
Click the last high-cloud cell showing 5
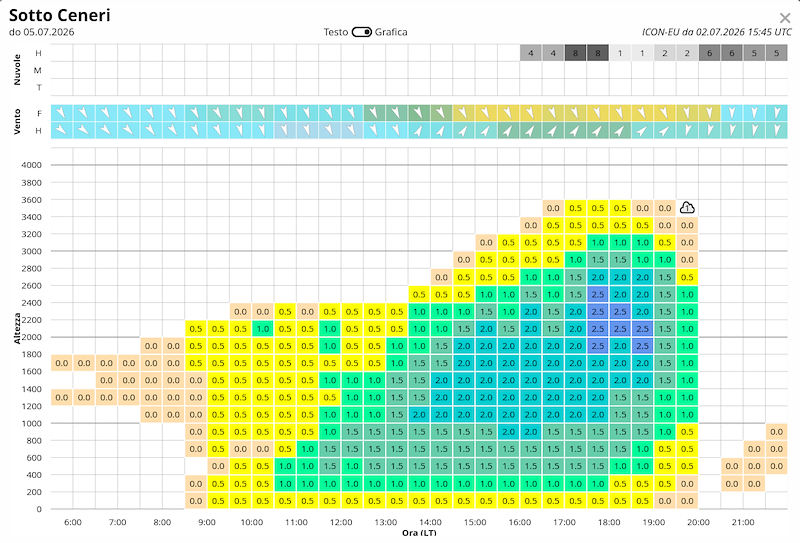coord(777,53)
